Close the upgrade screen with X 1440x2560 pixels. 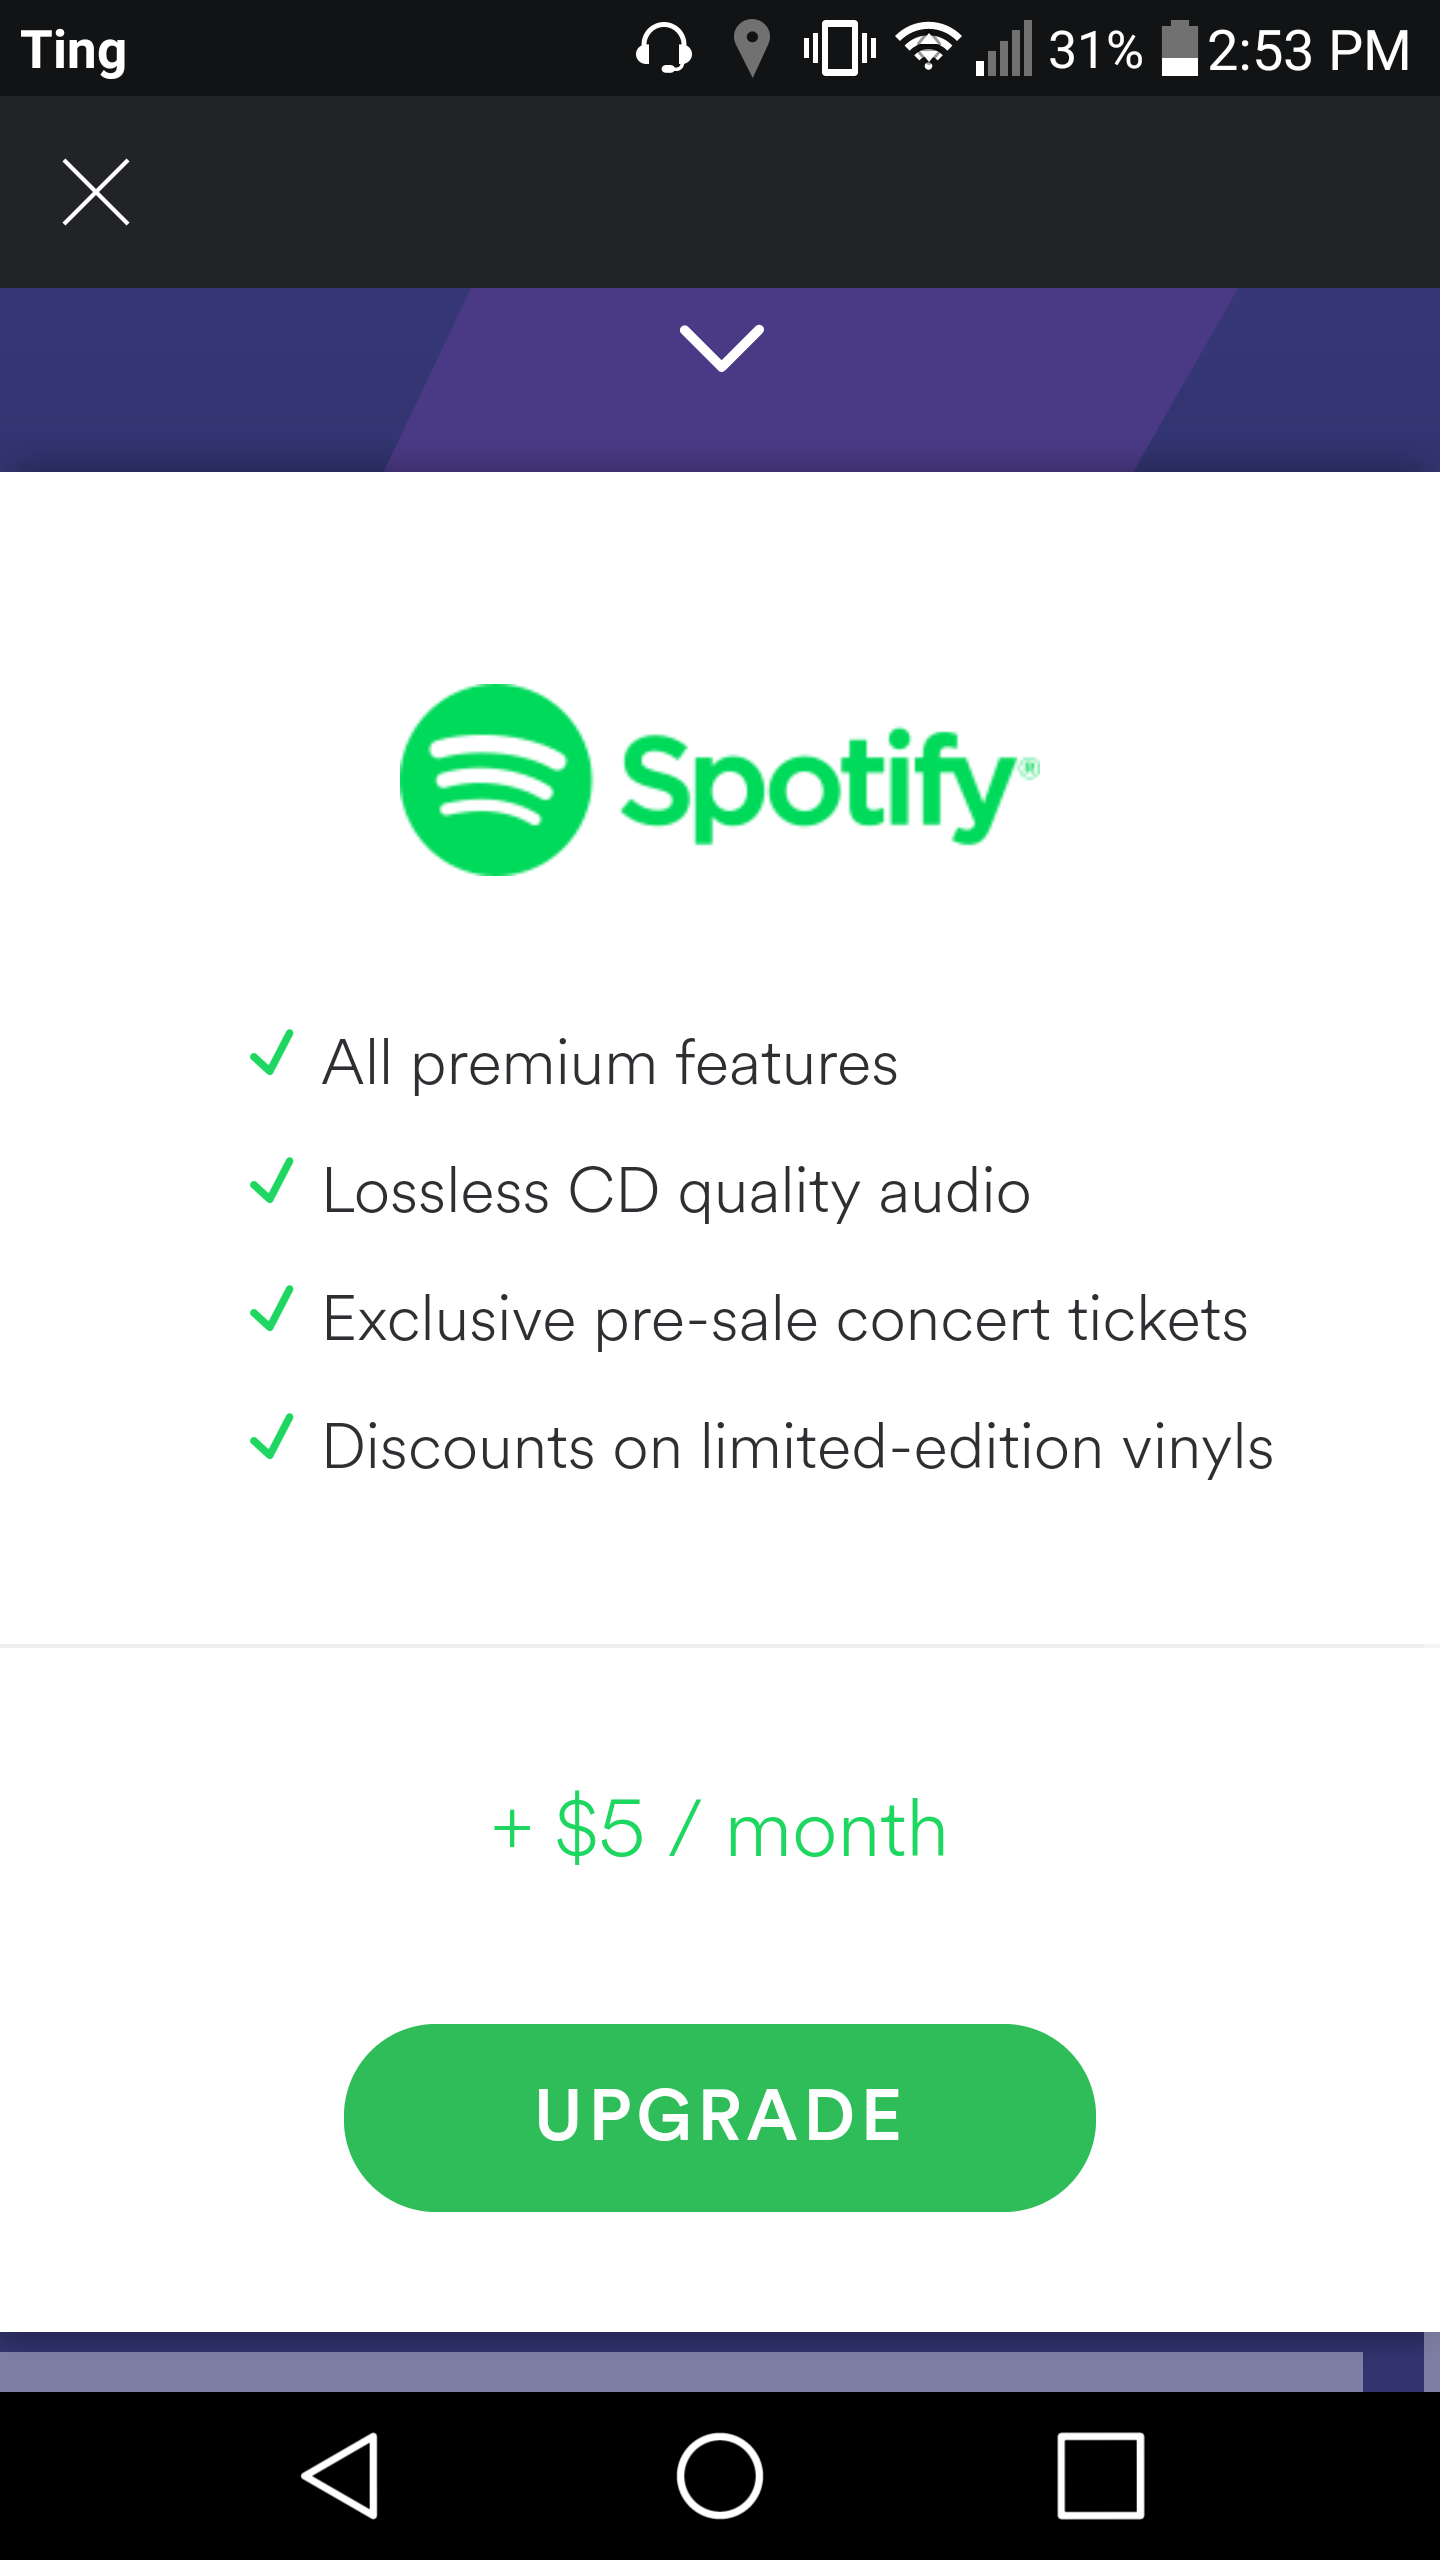[x=96, y=192]
